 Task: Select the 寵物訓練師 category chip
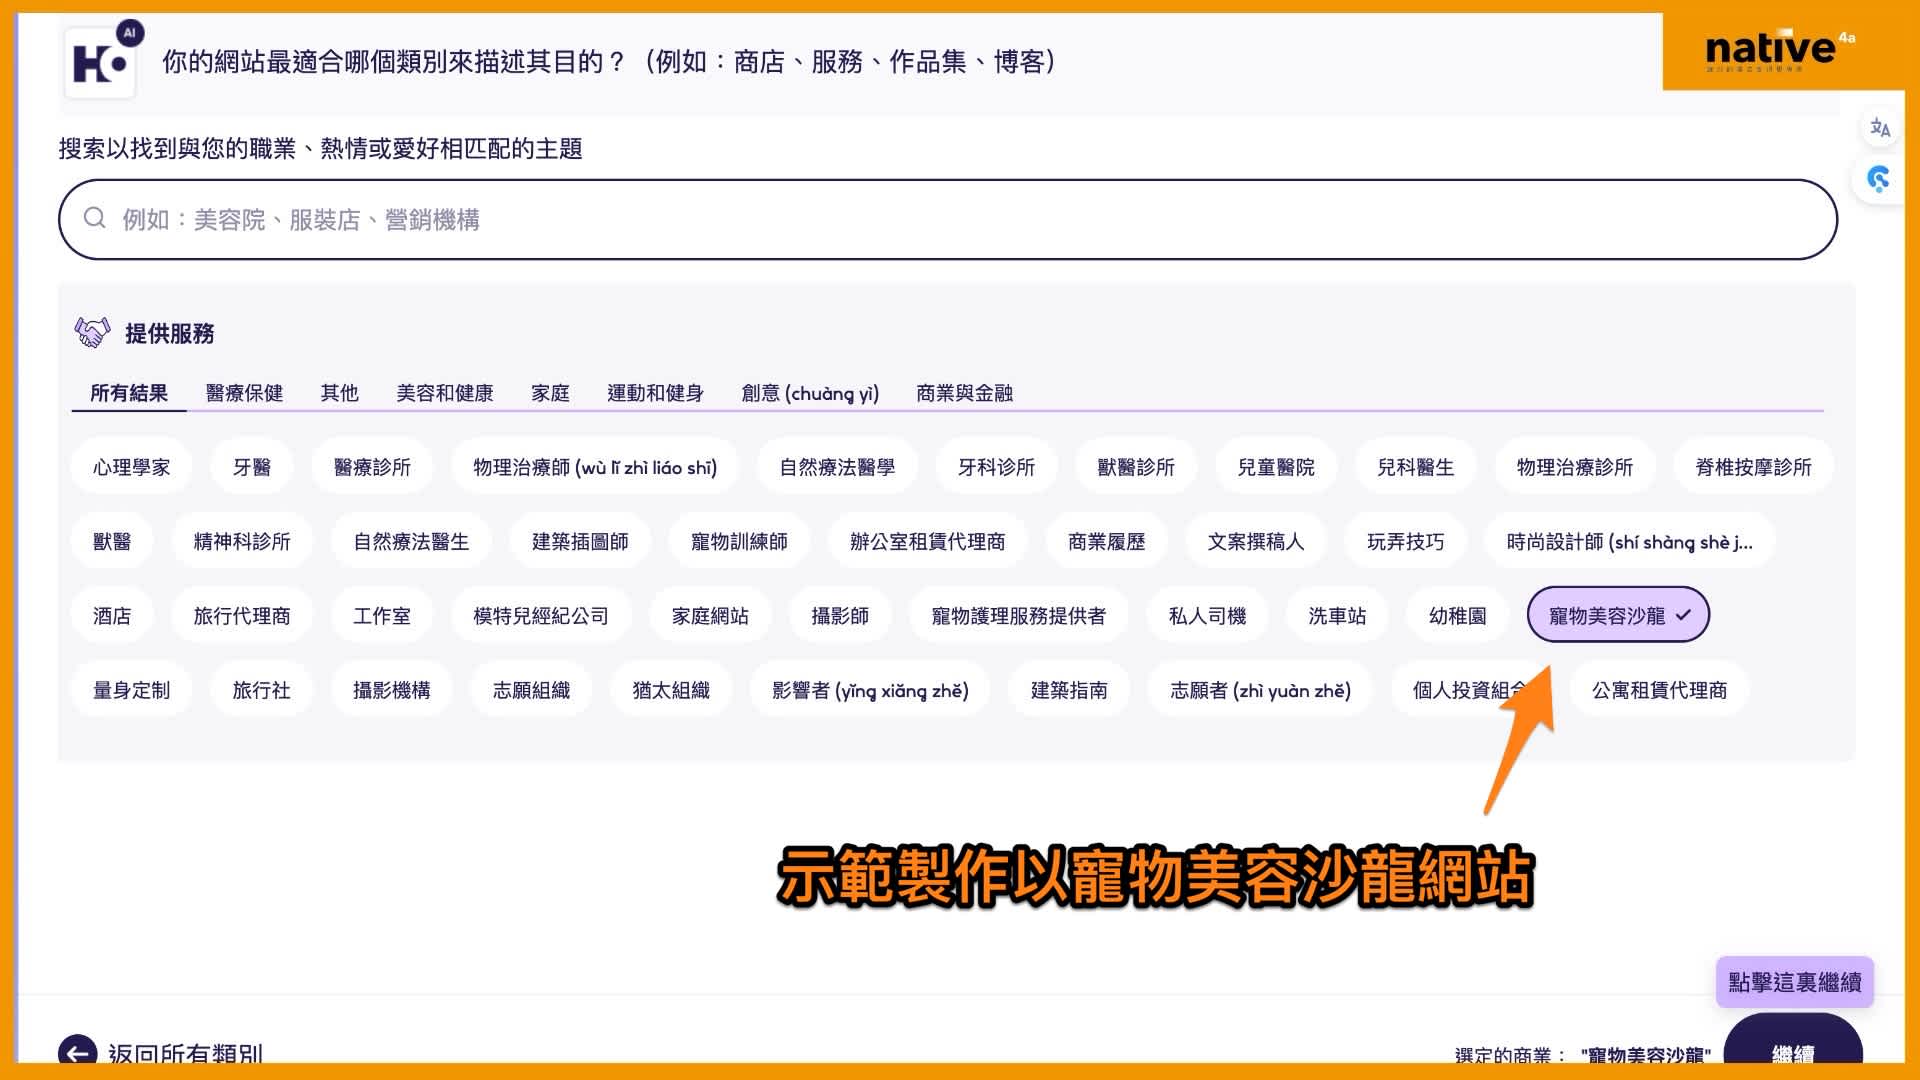tap(739, 542)
